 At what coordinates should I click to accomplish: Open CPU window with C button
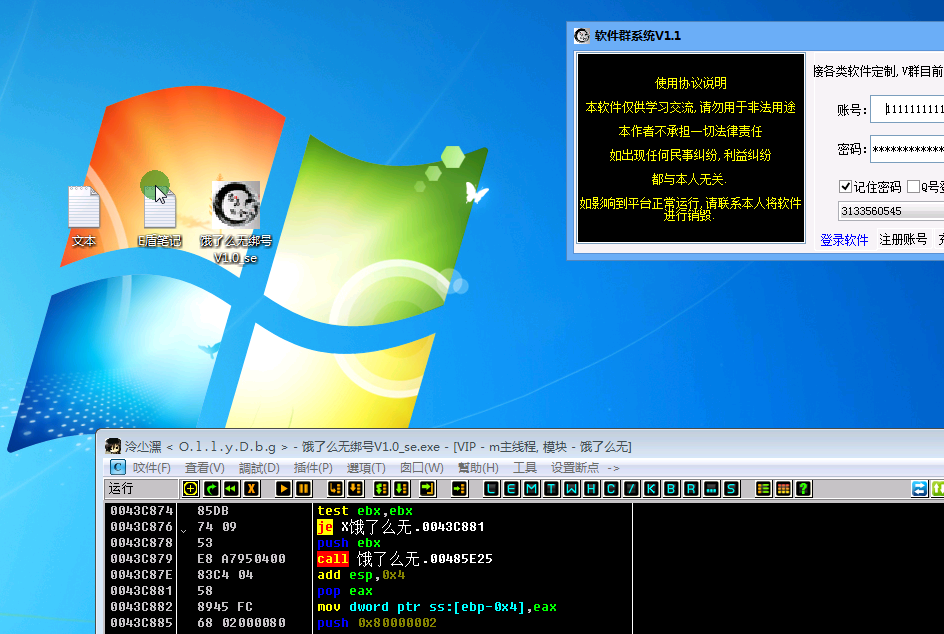point(611,489)
